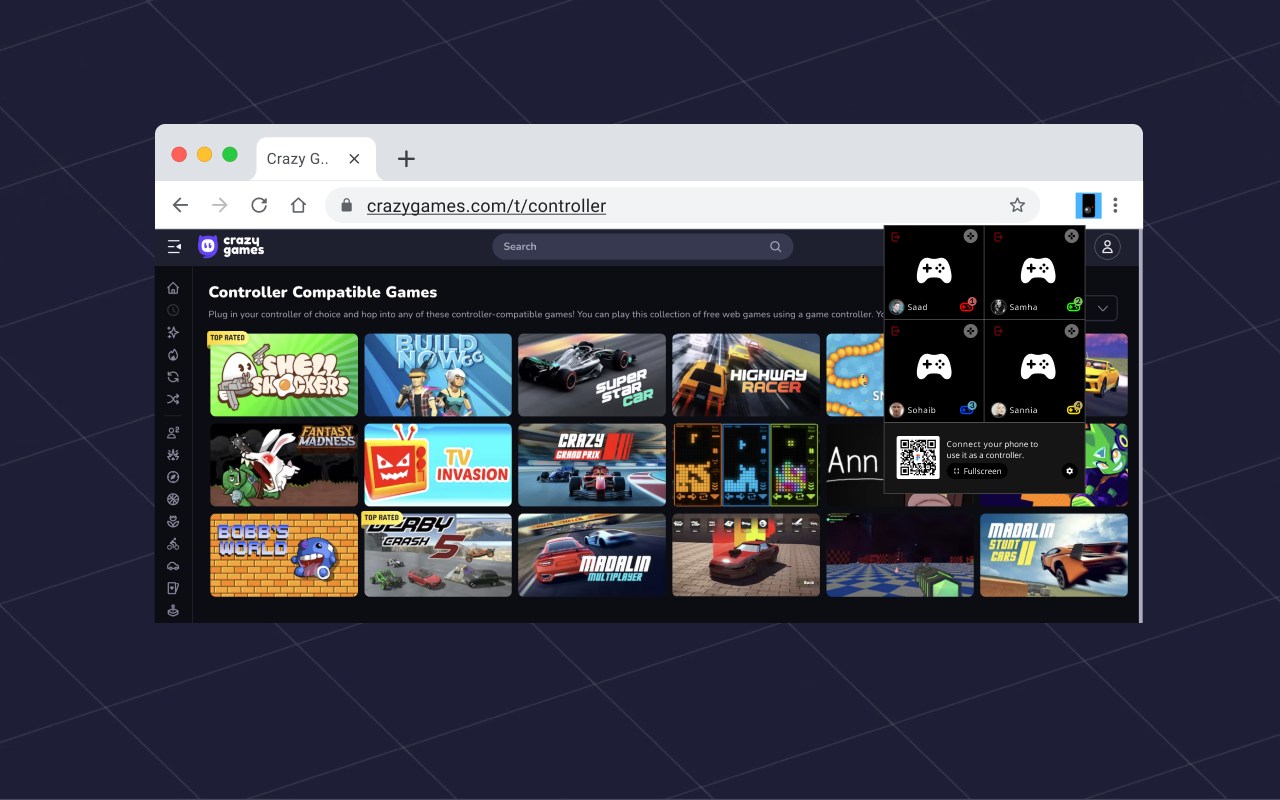Screen dimensions: 1280x800
Task: Open gamepad mapping for Saad
Action: [970, 236]
